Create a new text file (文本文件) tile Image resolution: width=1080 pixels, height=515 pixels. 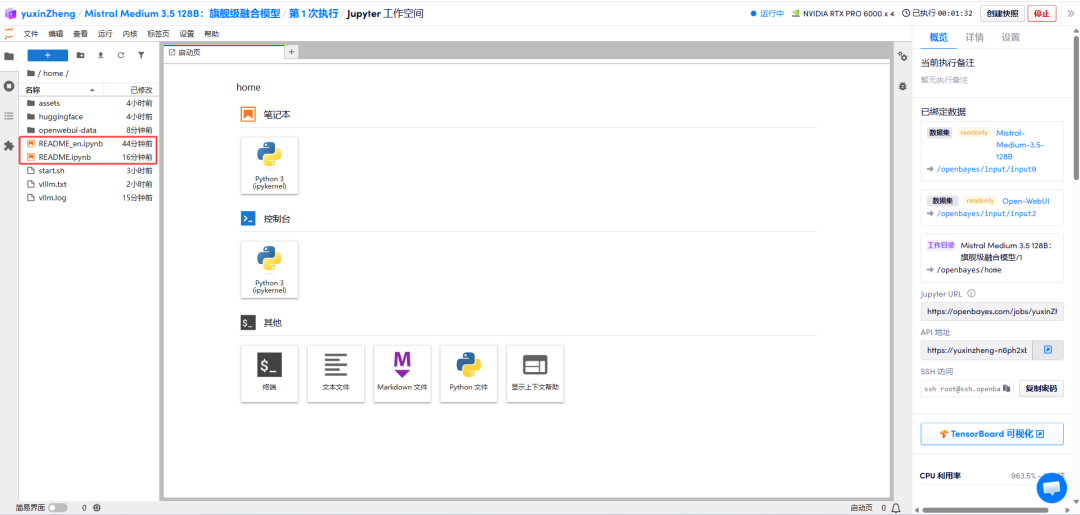point(335,373)
